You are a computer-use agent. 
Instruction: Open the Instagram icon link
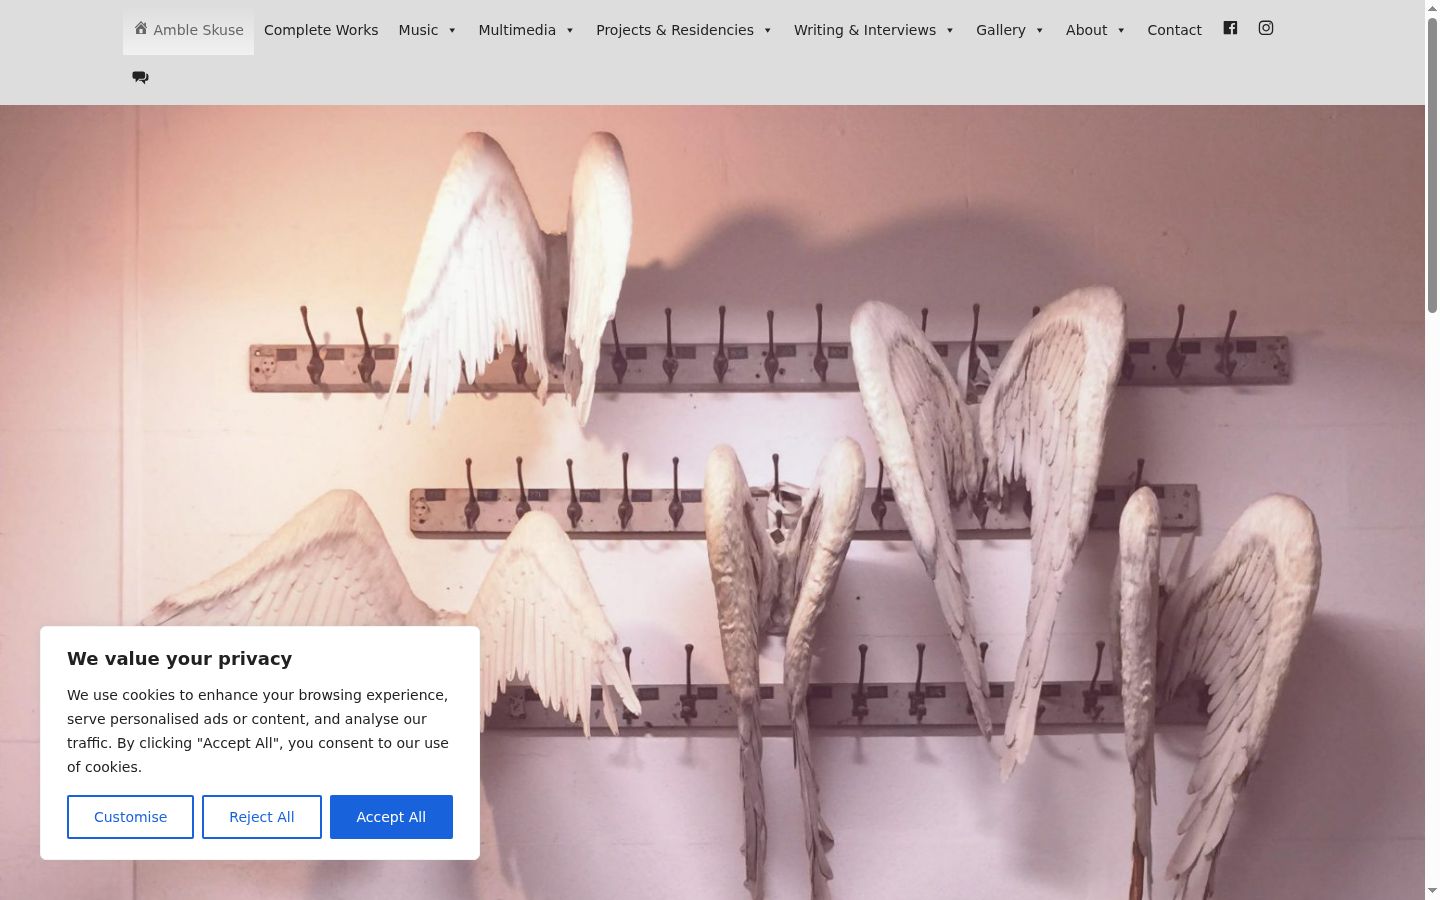pyautogui.click(x=1266, y=28)
